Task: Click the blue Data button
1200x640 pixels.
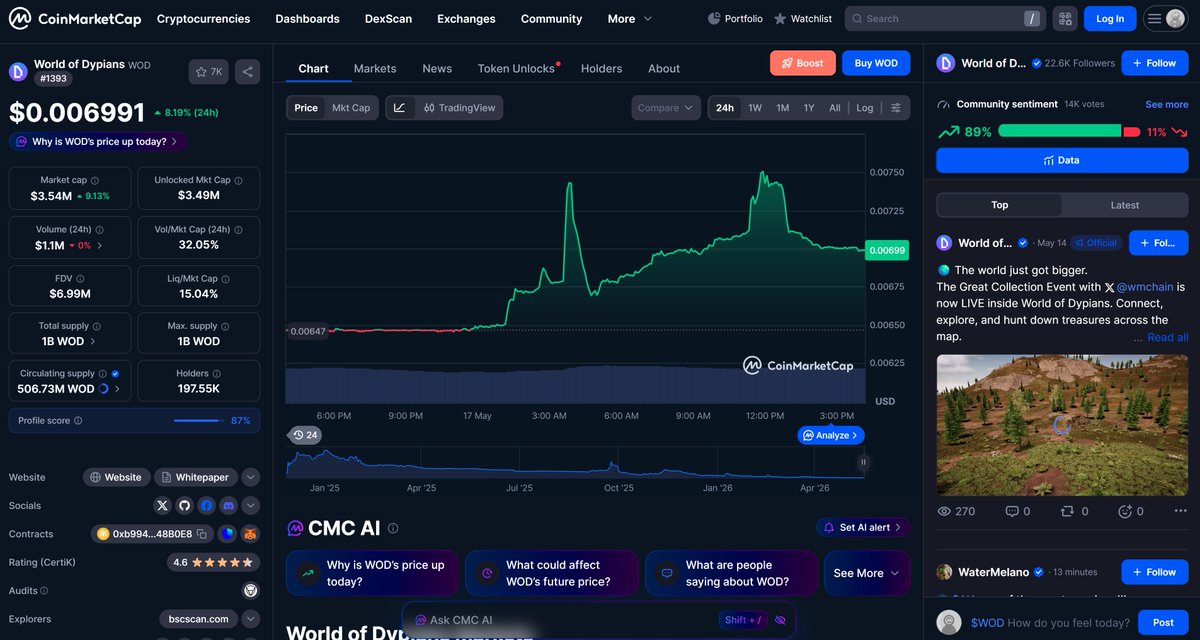Action: (x=1062, y=160)
